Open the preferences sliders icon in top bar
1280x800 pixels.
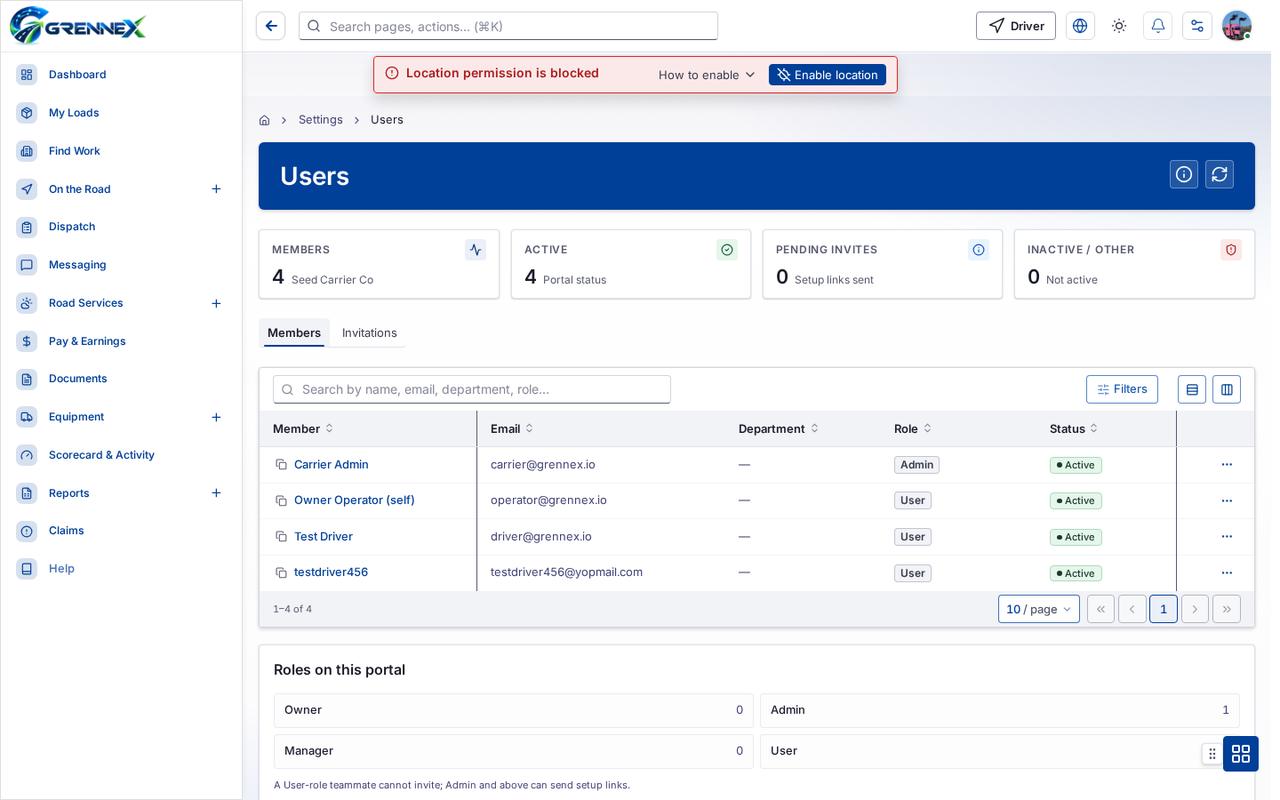(x=1197, y=26)
